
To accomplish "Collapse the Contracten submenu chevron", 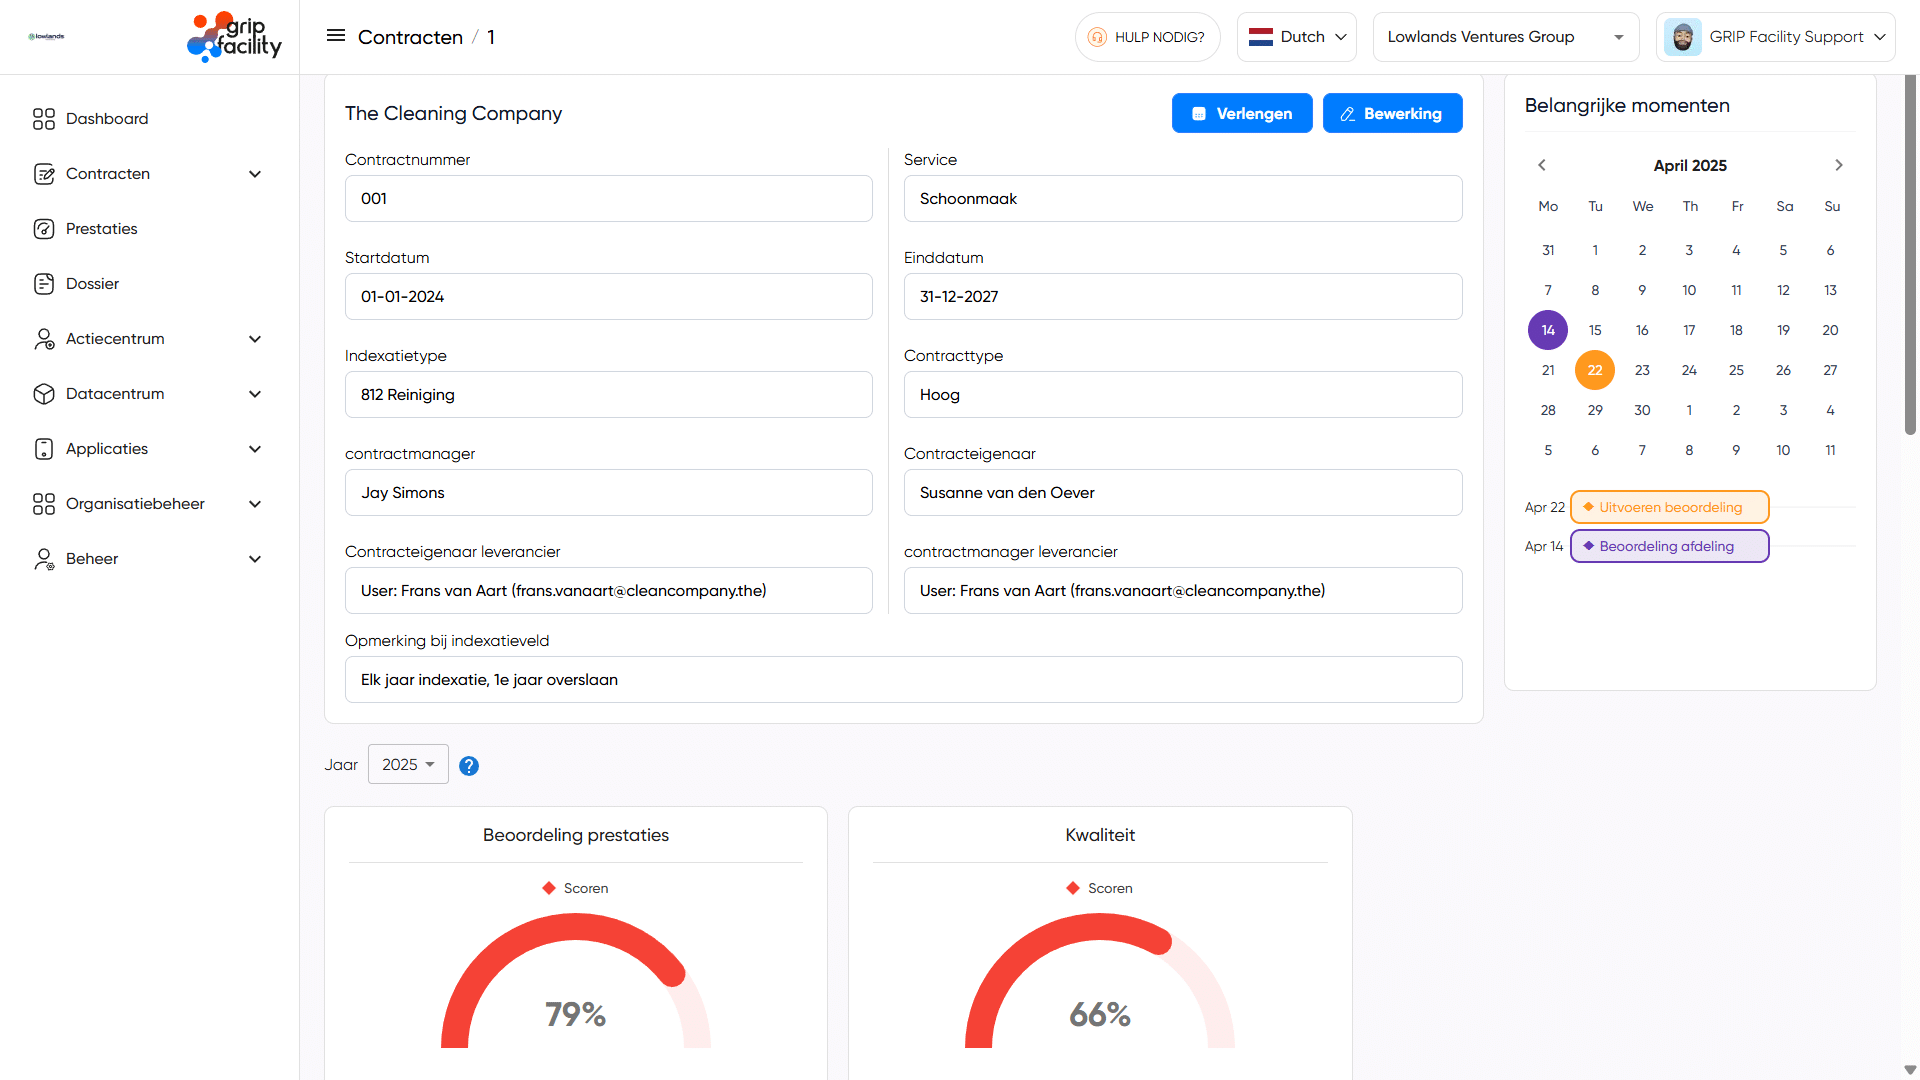I will (256, 173).
